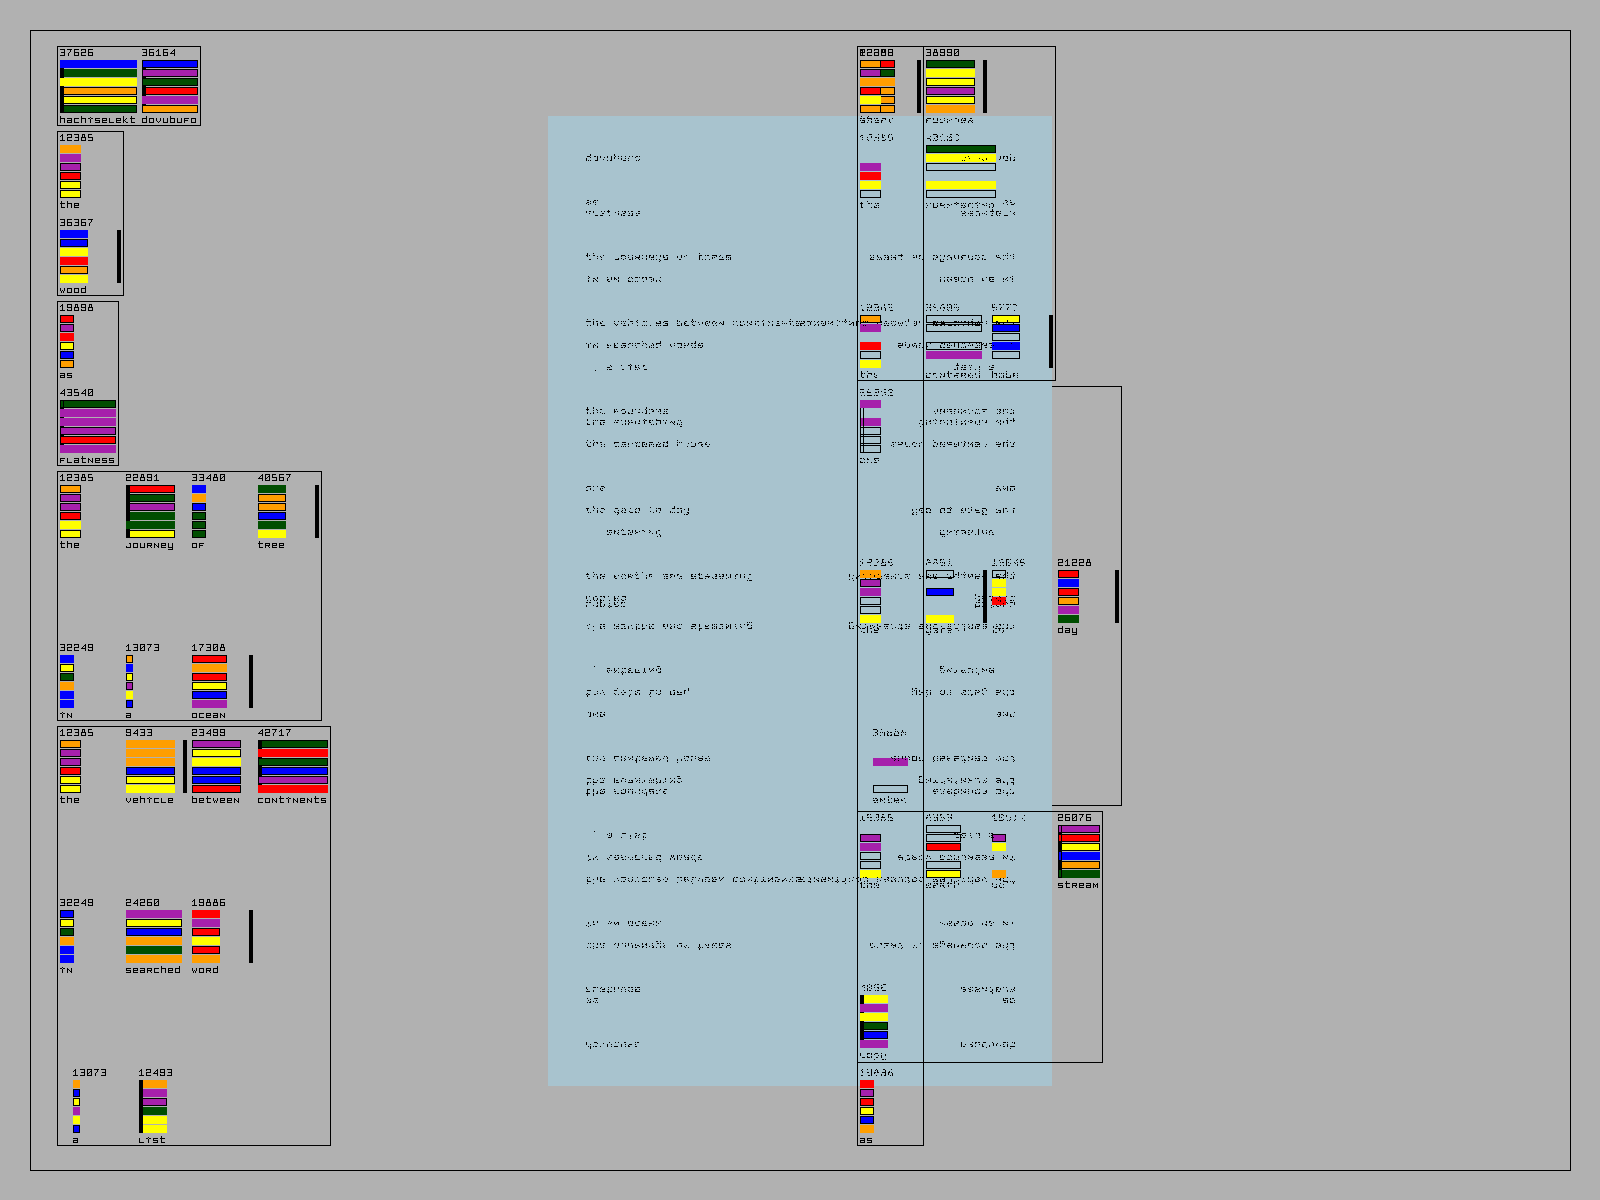The height and width of the screenshot is (1200, 1600).
Task: Click the 'wood' word block
Action: click(74, 257)
